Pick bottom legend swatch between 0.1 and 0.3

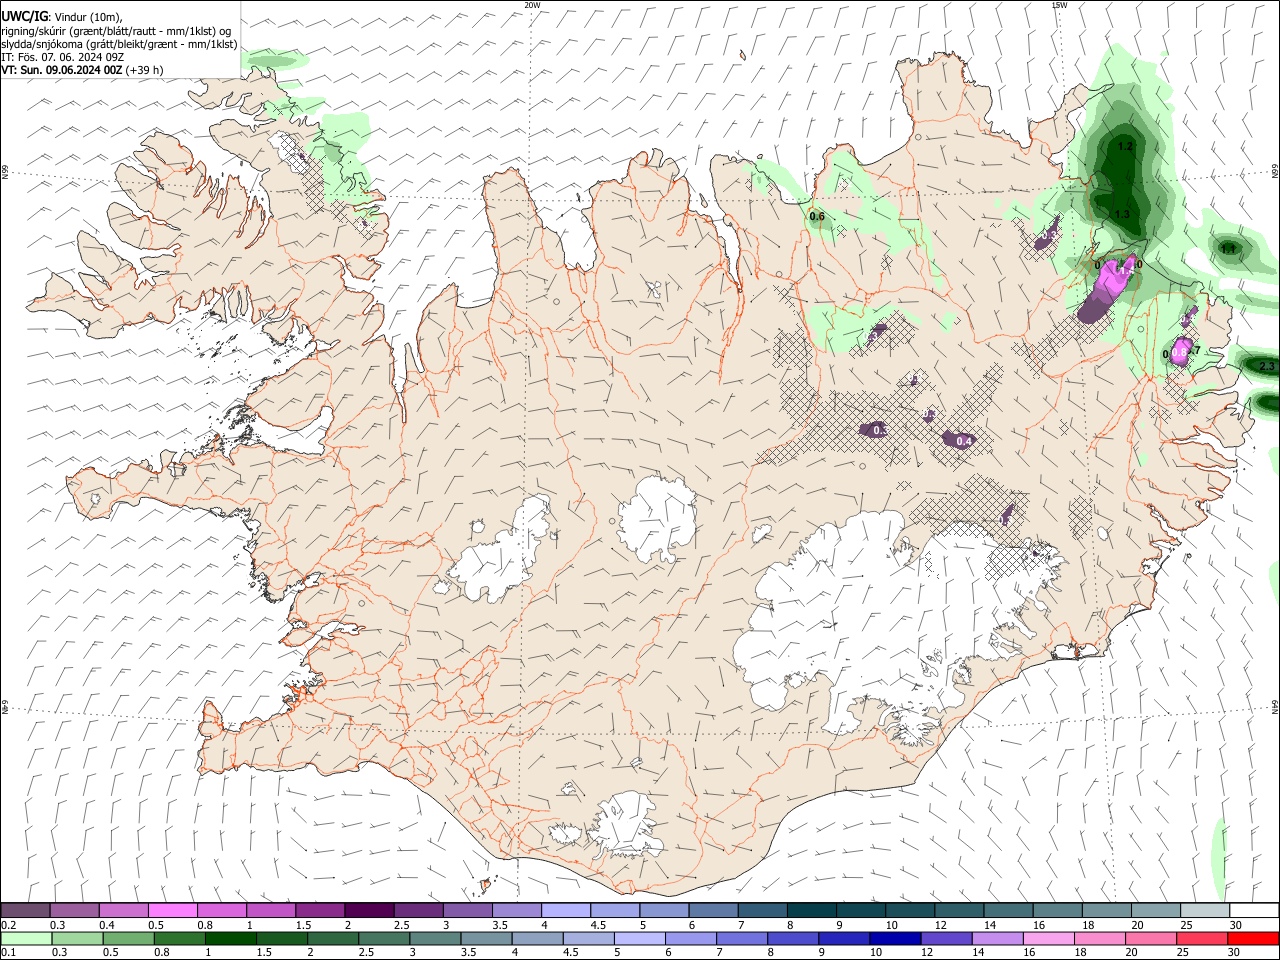point(26,938)
